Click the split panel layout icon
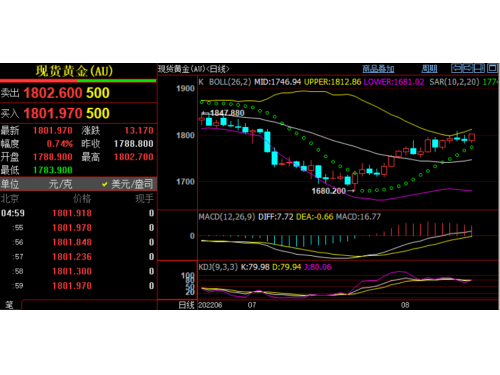Image resolution: width=500 pixels, height=375 pixels. click(x=479, y=68)
